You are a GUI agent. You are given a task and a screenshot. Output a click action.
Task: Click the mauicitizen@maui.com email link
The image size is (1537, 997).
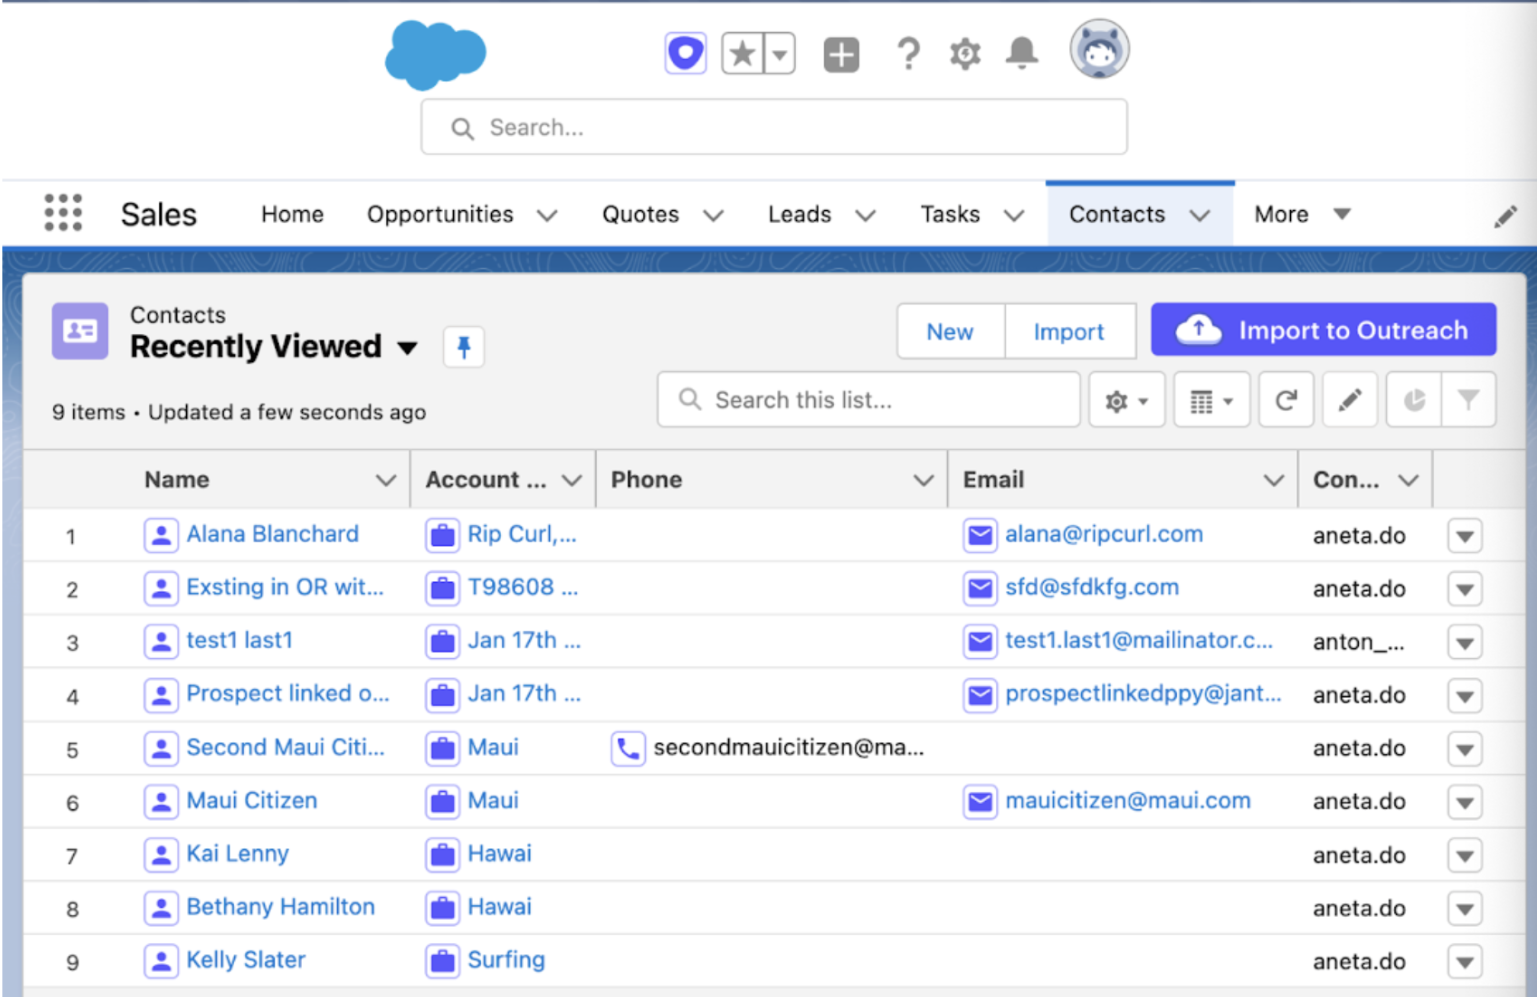click(1128, 800)
